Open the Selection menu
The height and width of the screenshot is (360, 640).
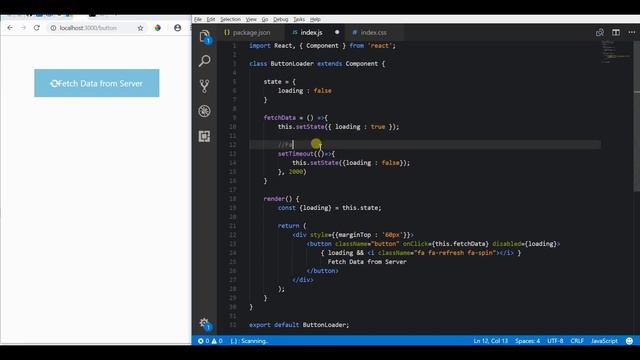pos(231,19)
